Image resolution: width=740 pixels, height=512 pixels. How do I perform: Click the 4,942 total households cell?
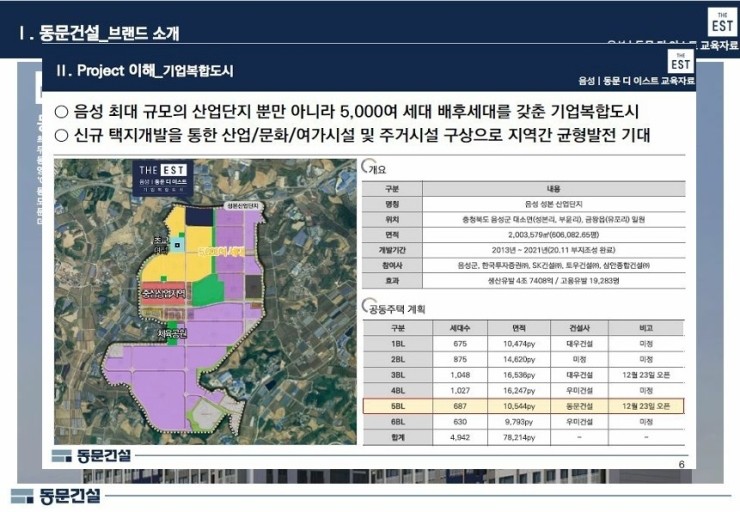coord(460,437)
